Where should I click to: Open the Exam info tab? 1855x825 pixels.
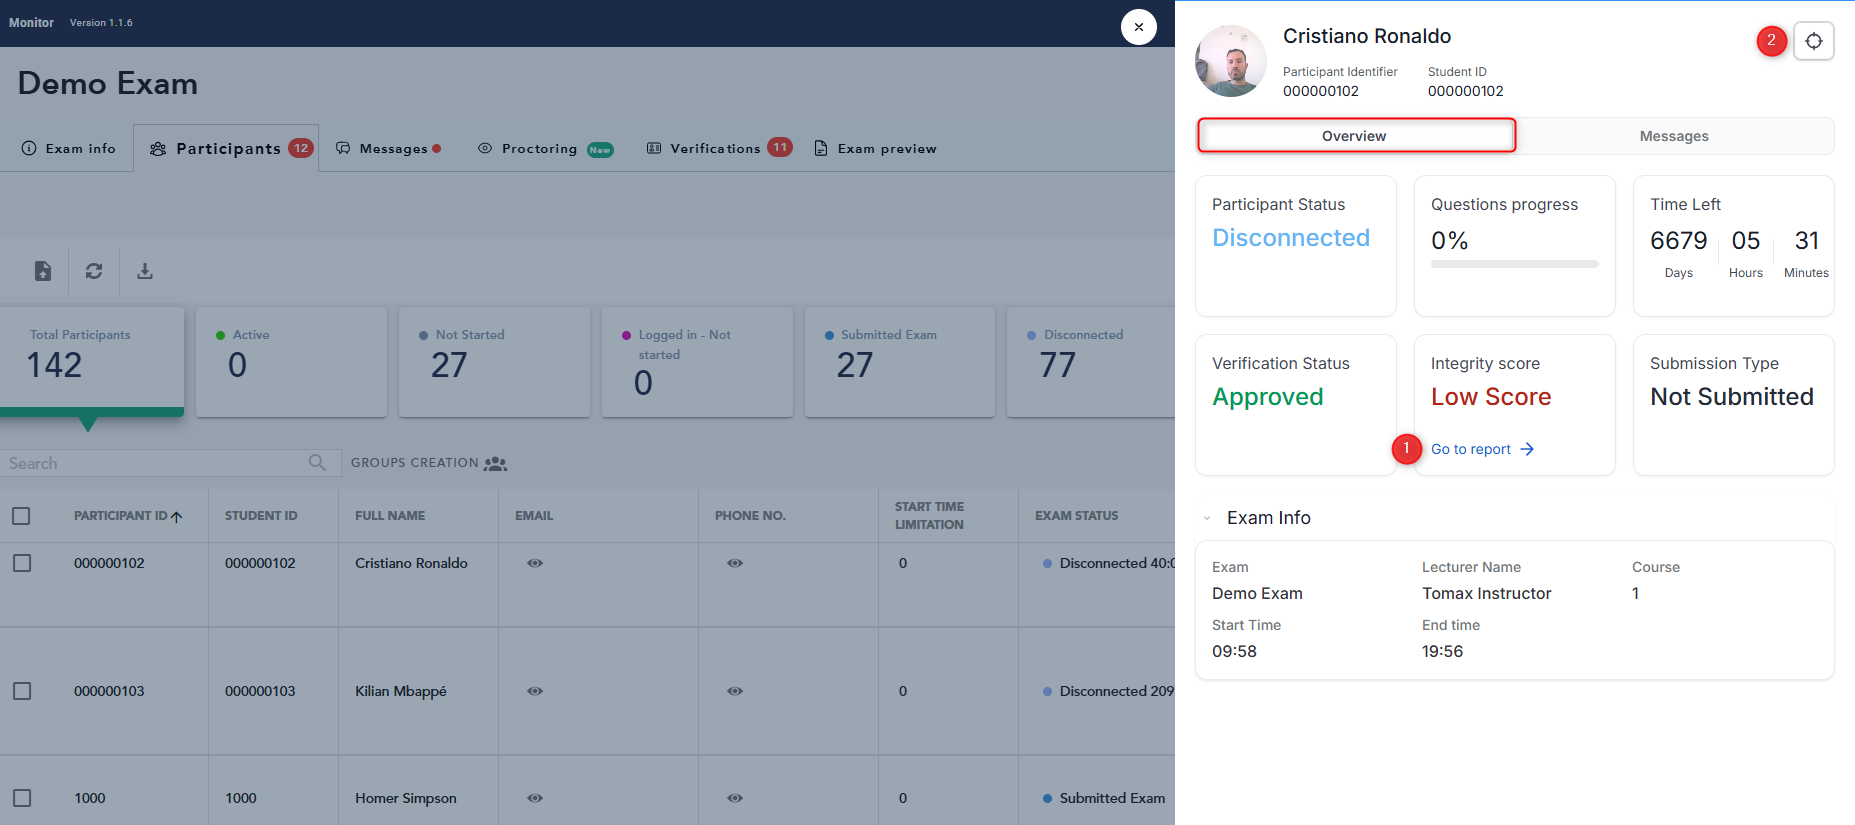click(x=68, y=148)
